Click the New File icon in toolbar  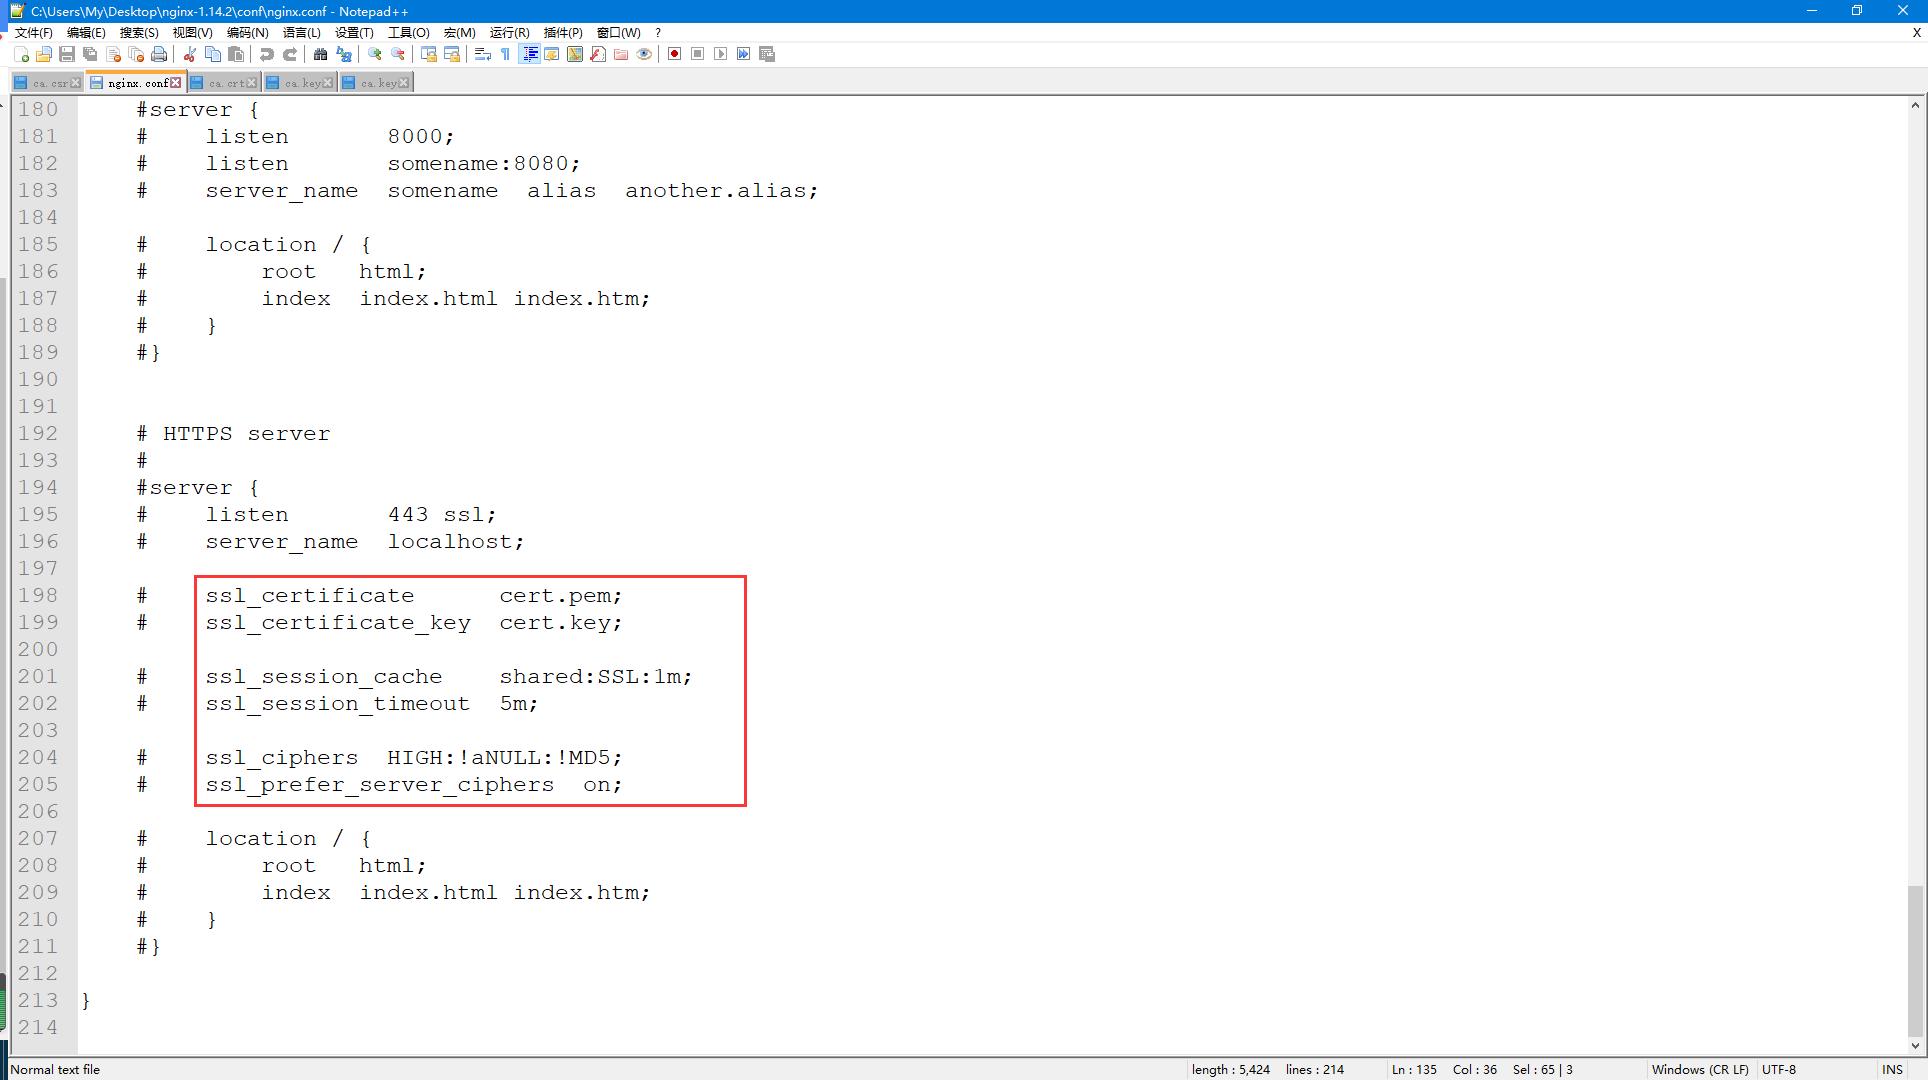click(x=19, y=54)
